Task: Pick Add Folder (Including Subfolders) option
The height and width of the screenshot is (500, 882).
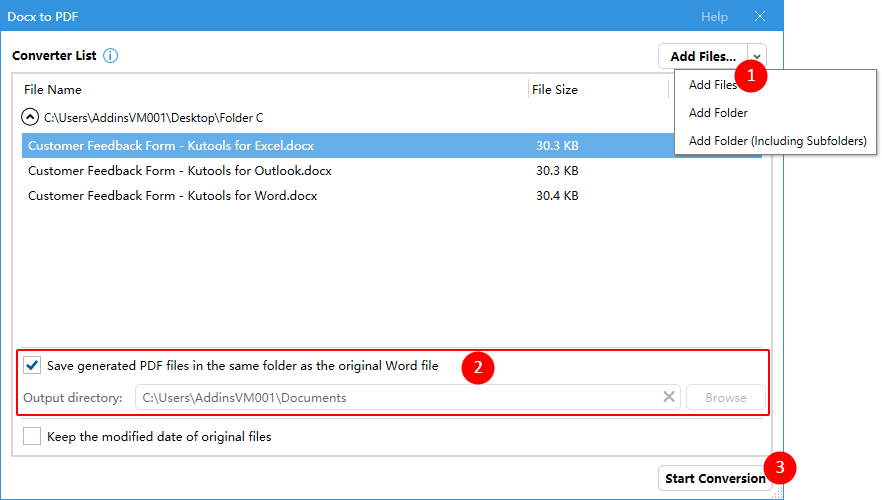Action: (777, 141)
